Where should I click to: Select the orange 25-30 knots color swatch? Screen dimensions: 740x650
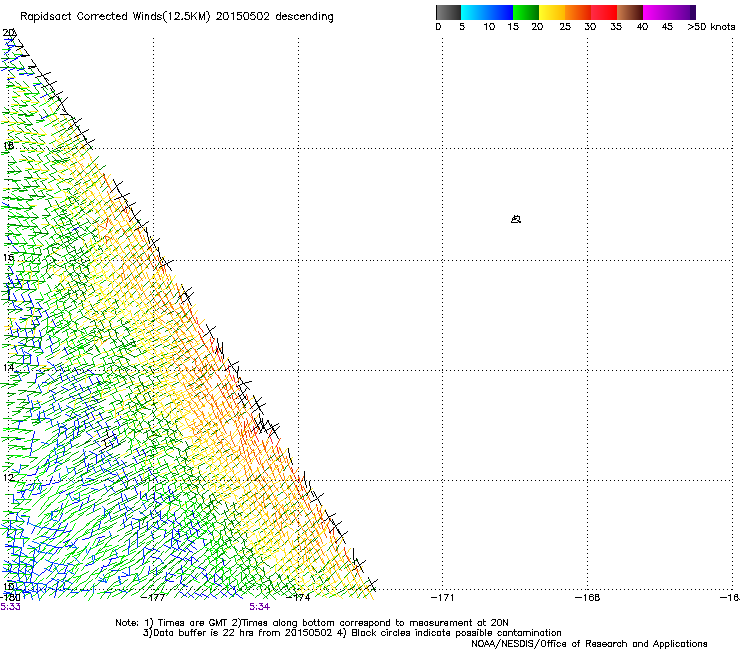578,12
